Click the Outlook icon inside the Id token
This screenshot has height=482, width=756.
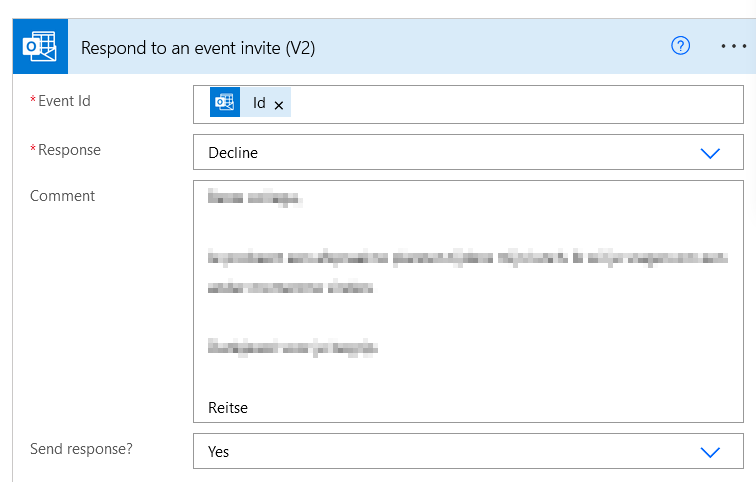click(224, 103)
